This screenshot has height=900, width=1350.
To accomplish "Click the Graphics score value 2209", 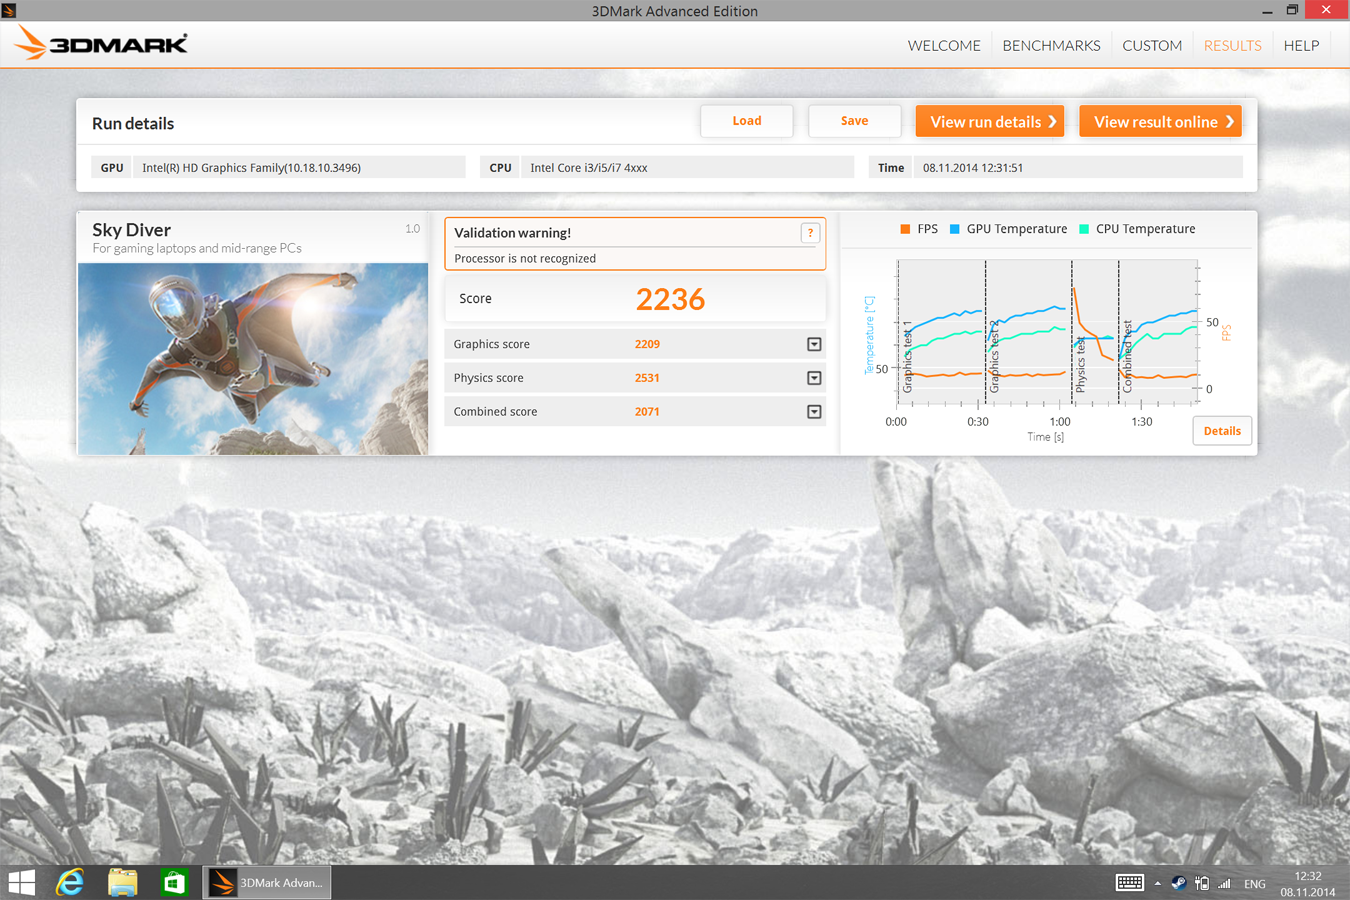I will pyautogui.click(x=647, y=344).
